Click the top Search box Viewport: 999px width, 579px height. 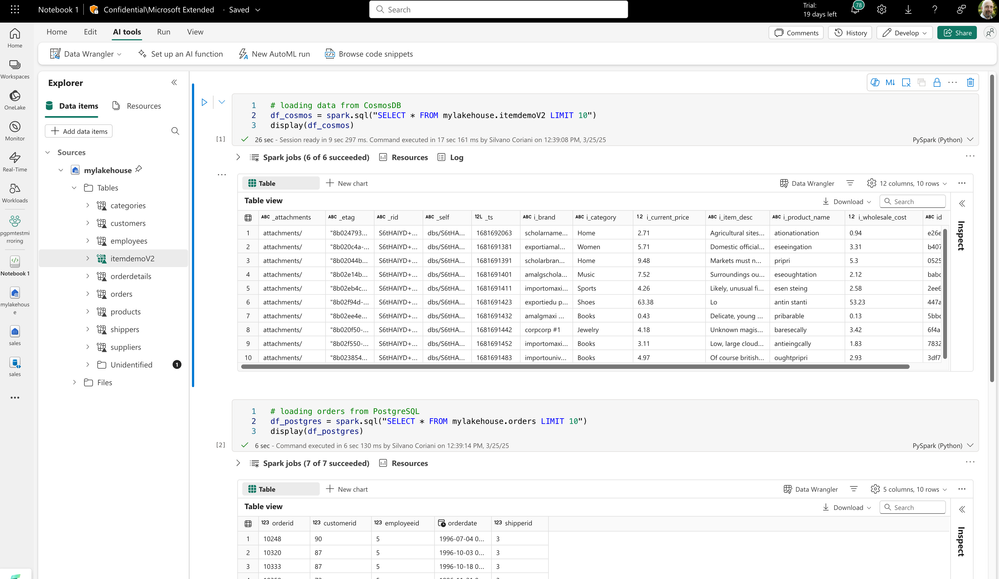[498, 10]
